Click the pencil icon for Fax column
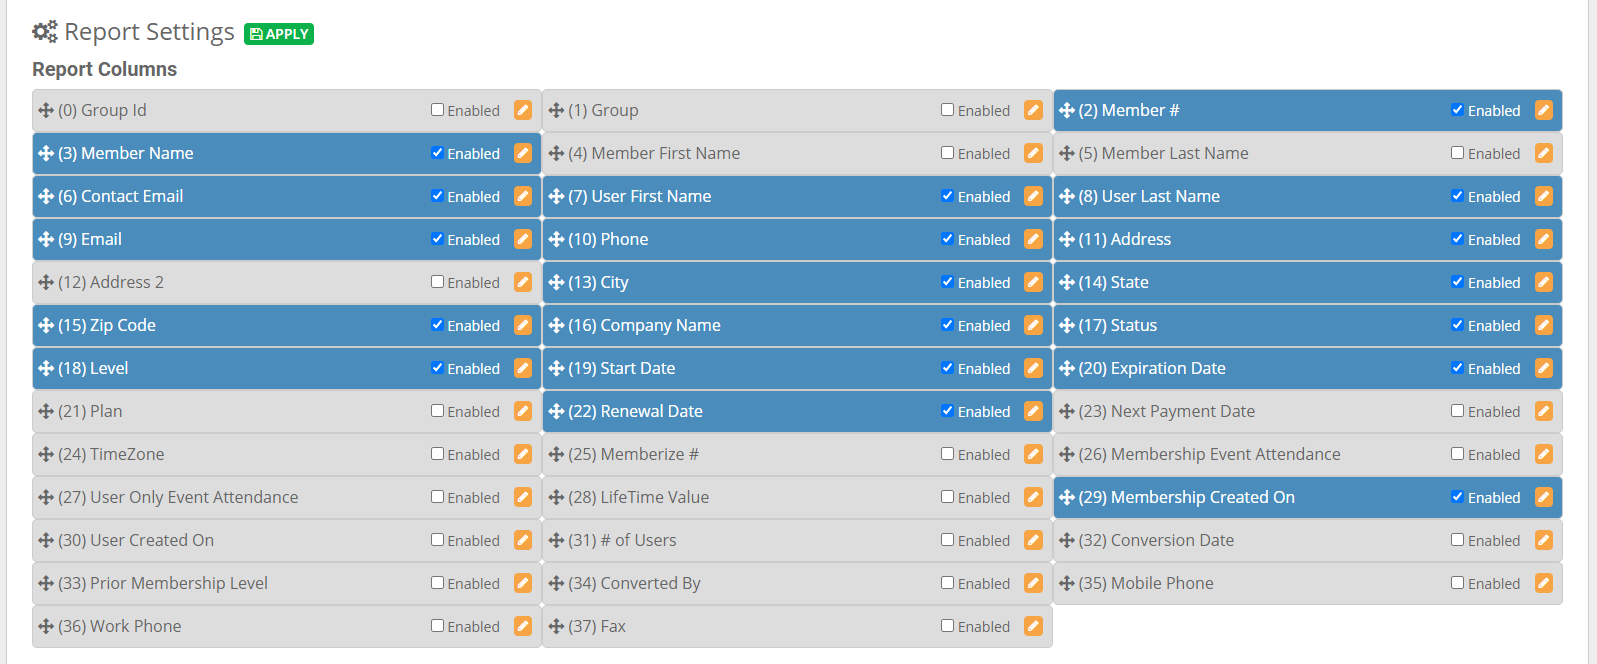The image size is (1597, 664). tap(1033, 626)
